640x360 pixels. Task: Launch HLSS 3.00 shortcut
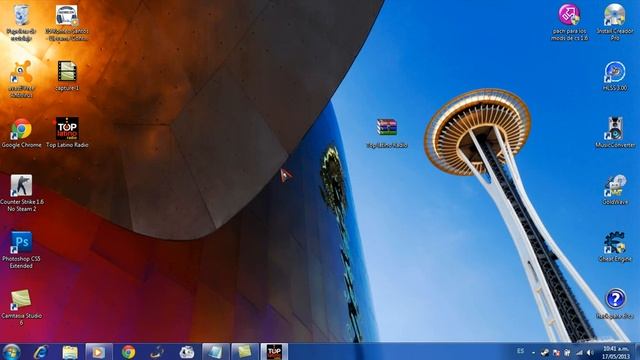615,76
